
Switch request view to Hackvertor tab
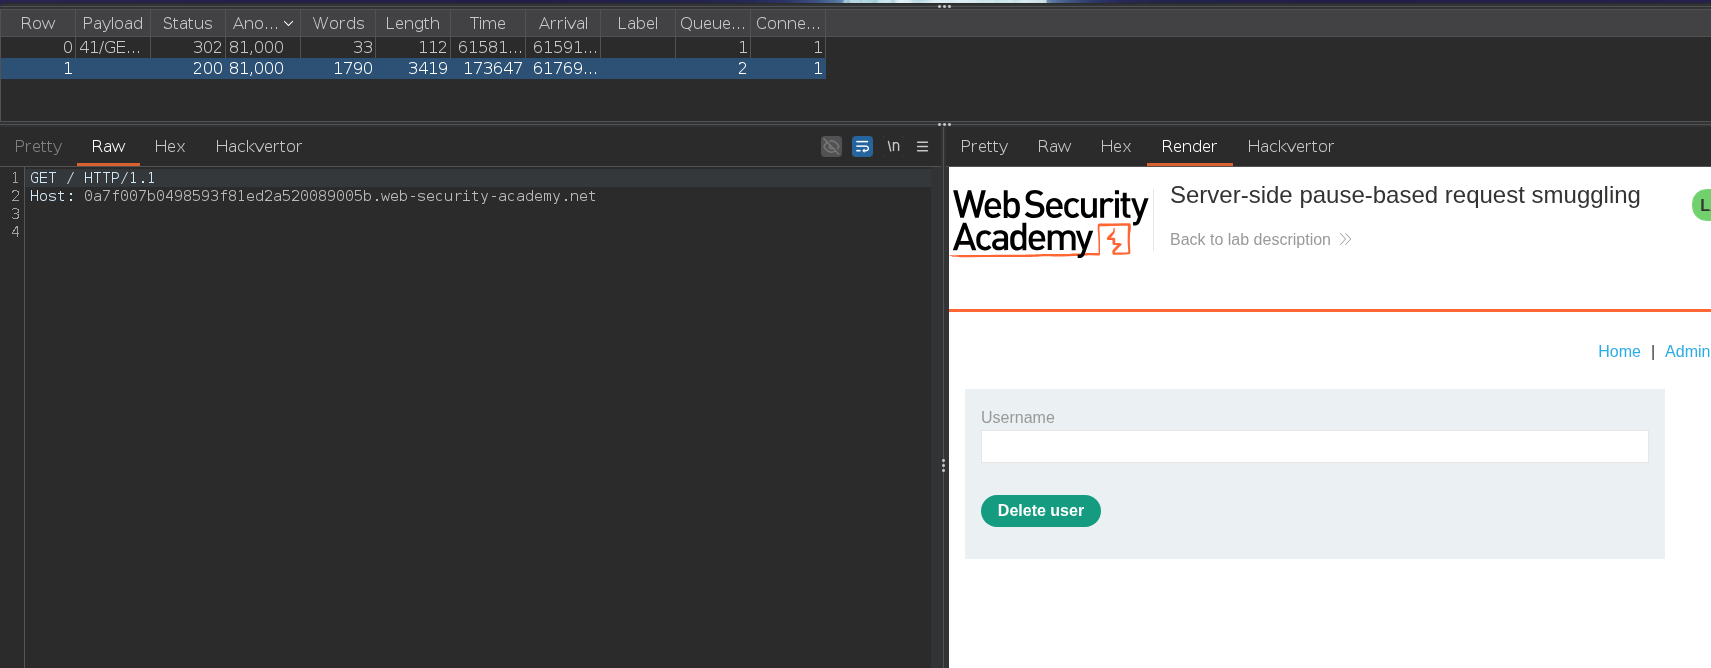[258, 146]
